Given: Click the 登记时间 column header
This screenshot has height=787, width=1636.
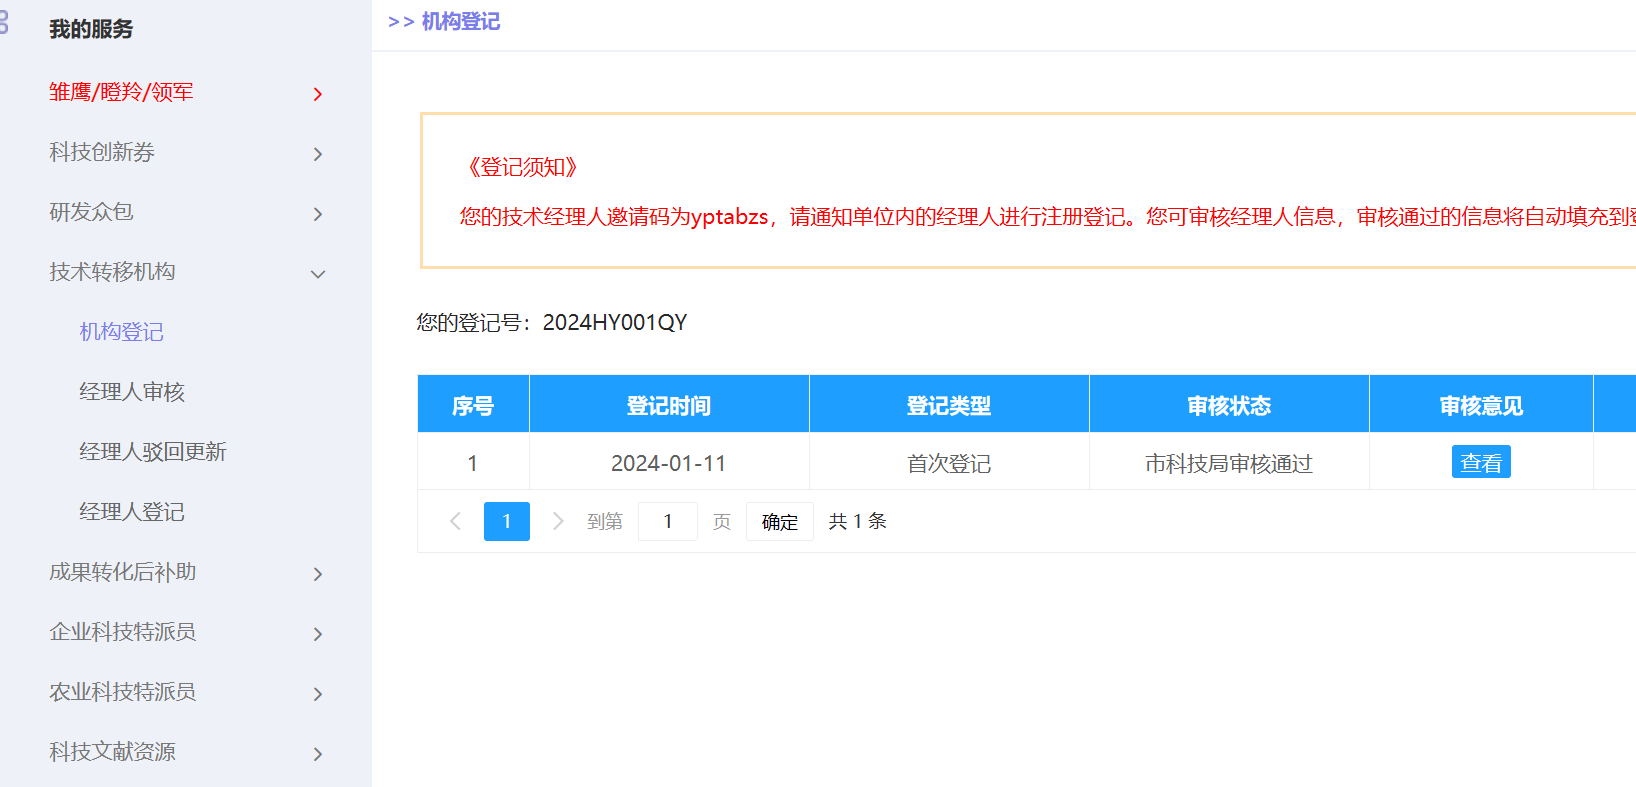Looking at the screenshot, I should (x=669, y=405).
